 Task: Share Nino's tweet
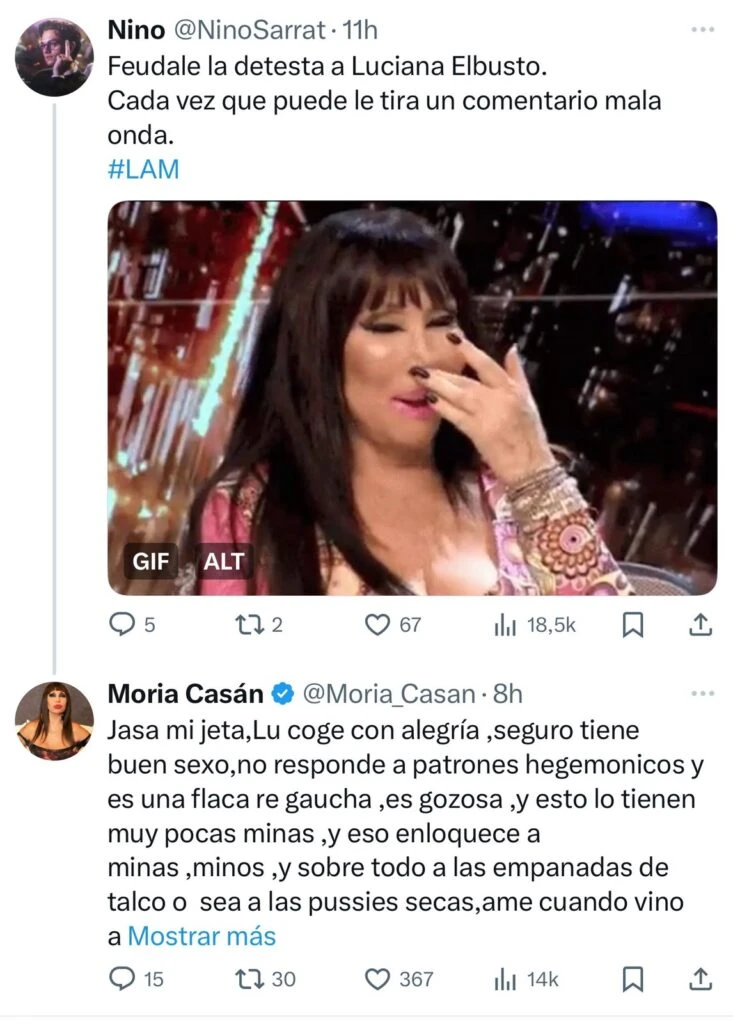(701, 625)
